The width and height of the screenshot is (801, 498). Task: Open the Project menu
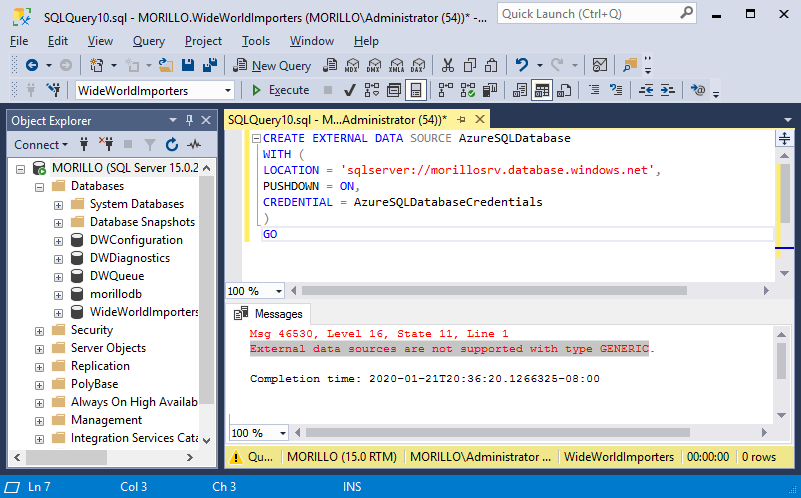click(203, 41)
